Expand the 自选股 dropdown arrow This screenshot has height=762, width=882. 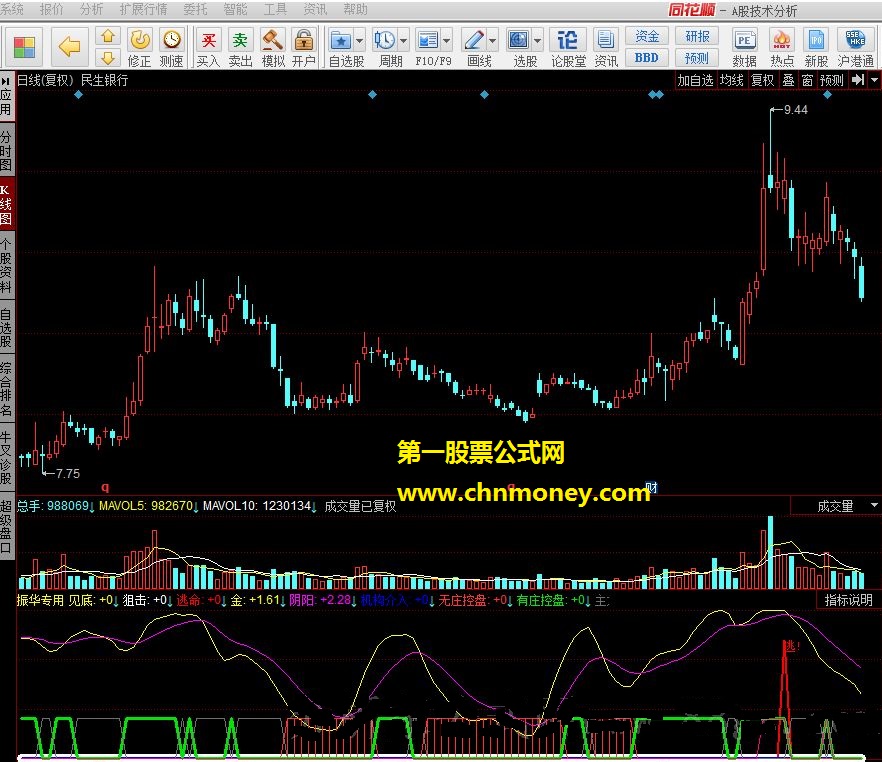(360, 40)
